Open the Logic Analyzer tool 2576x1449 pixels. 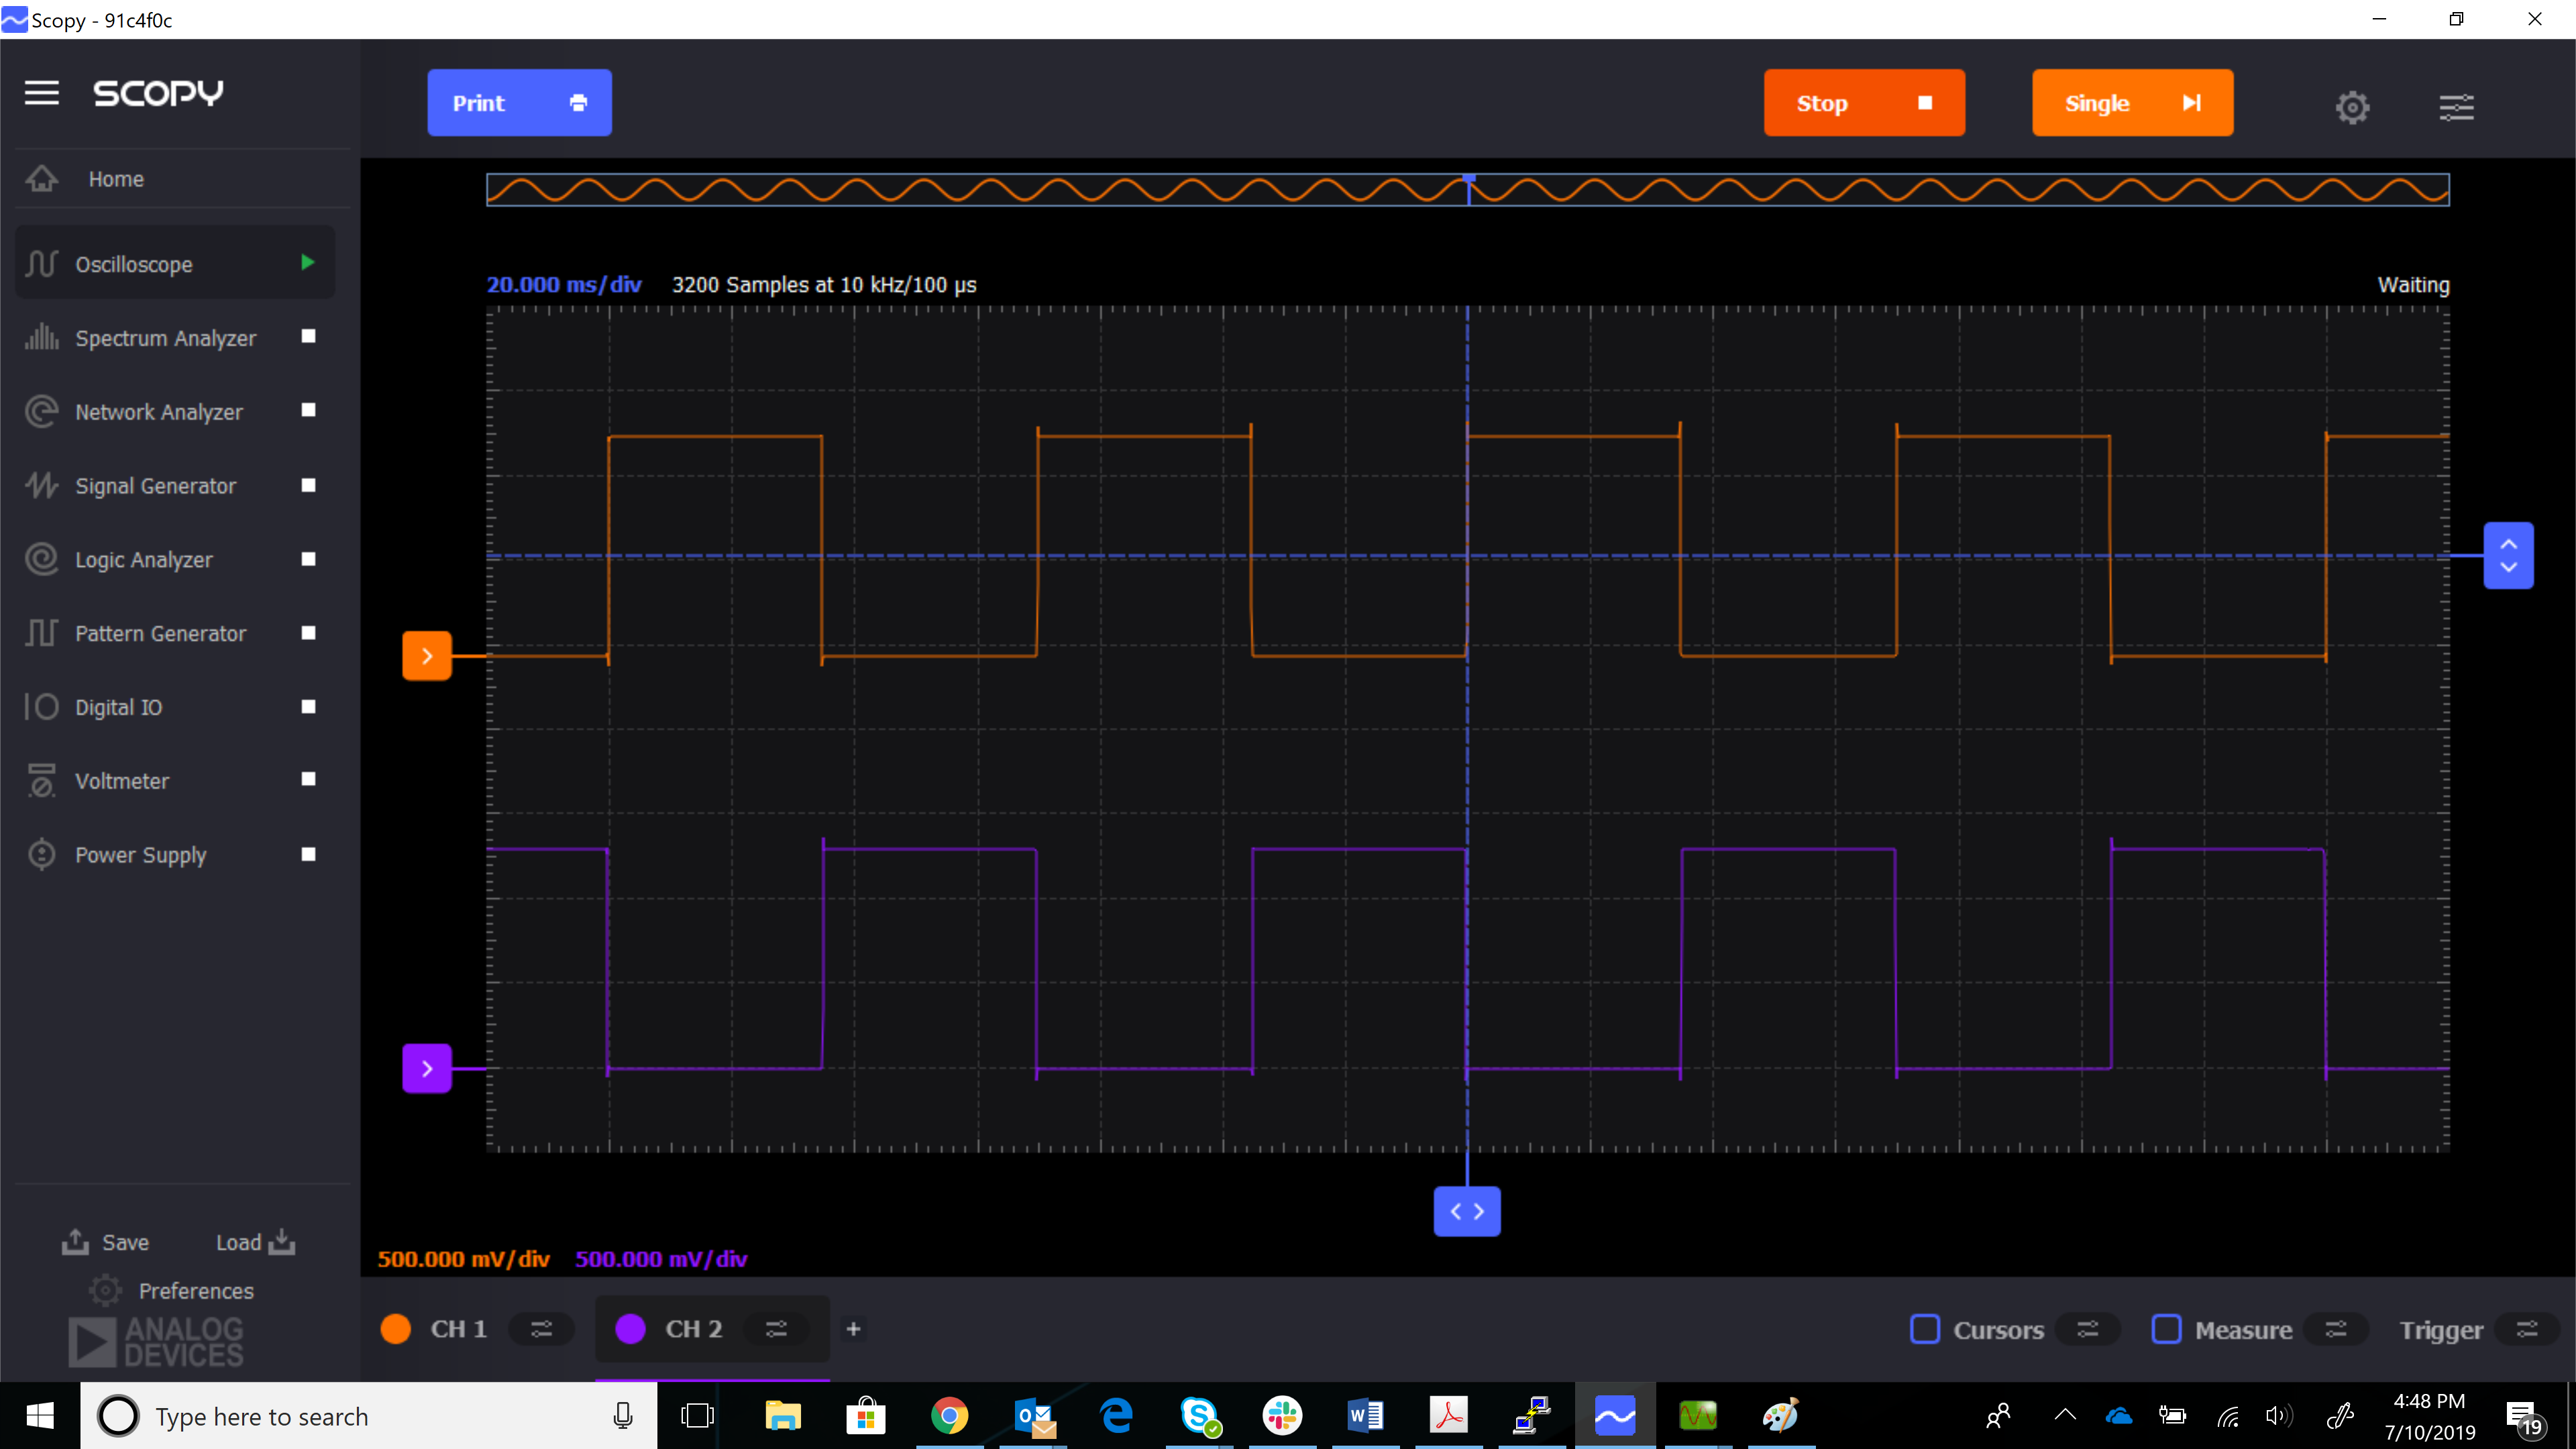[144, 559]
